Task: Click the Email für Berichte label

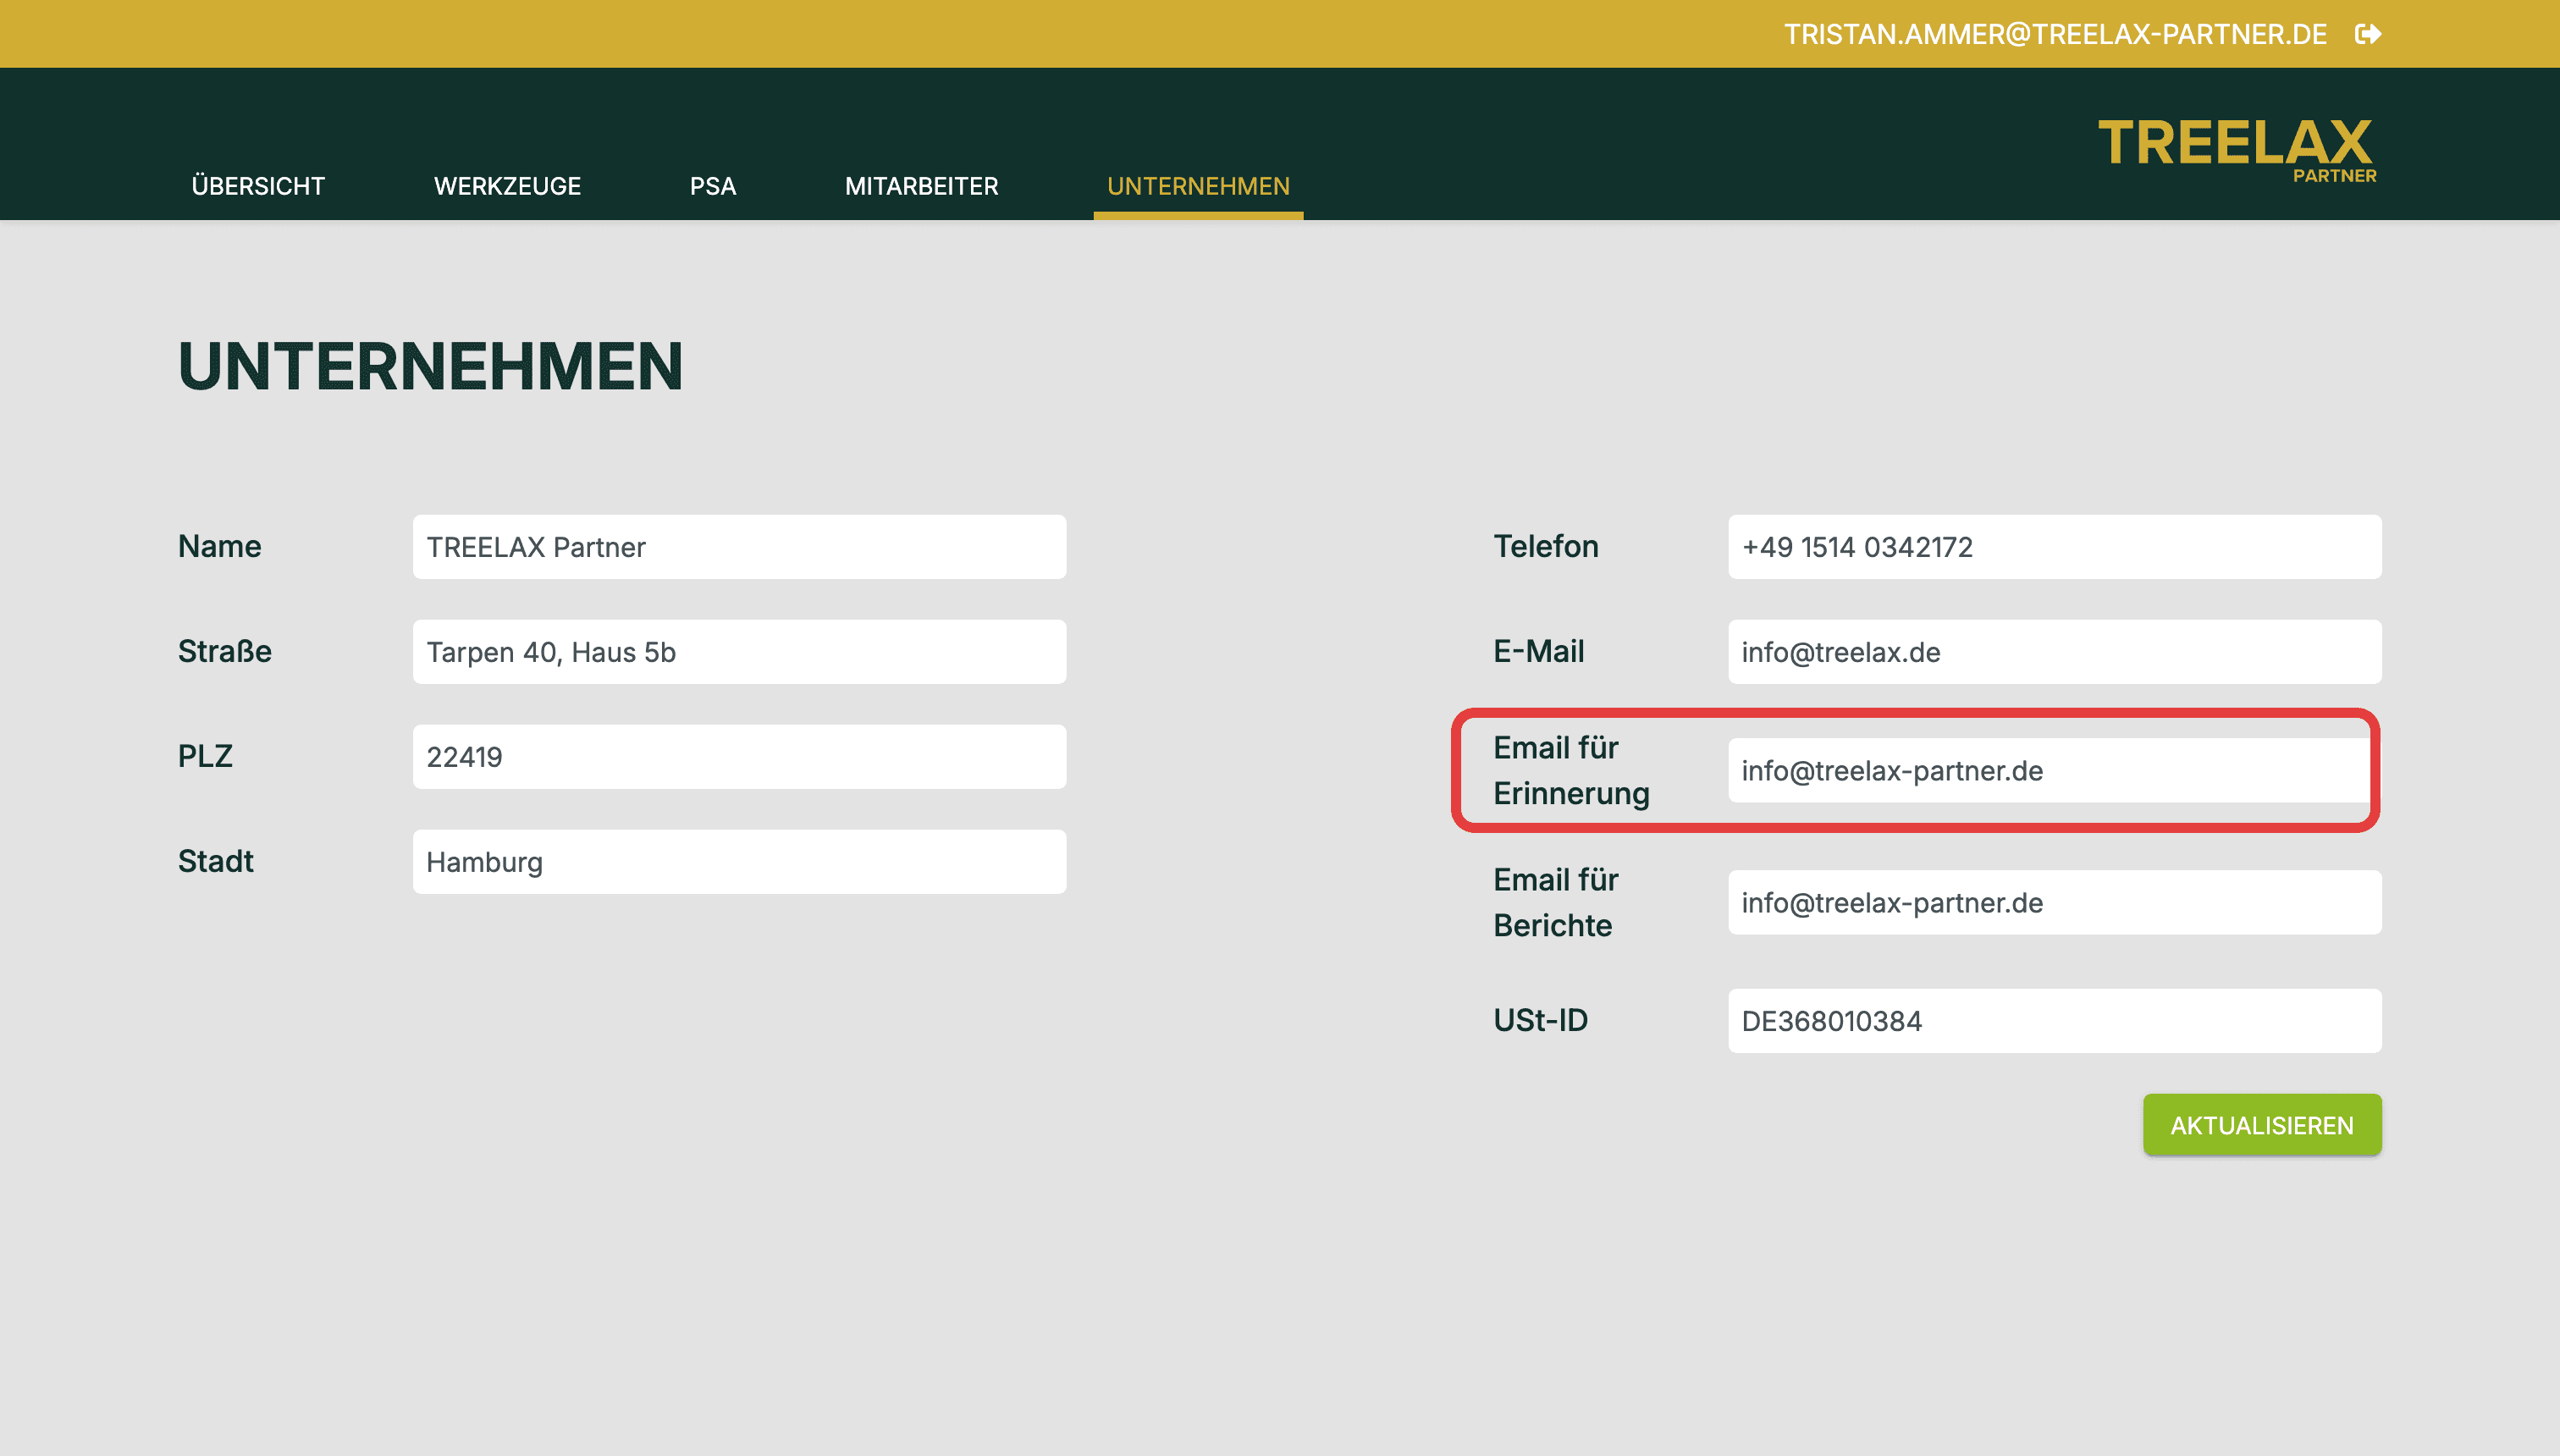Action: pos(1556,902)
